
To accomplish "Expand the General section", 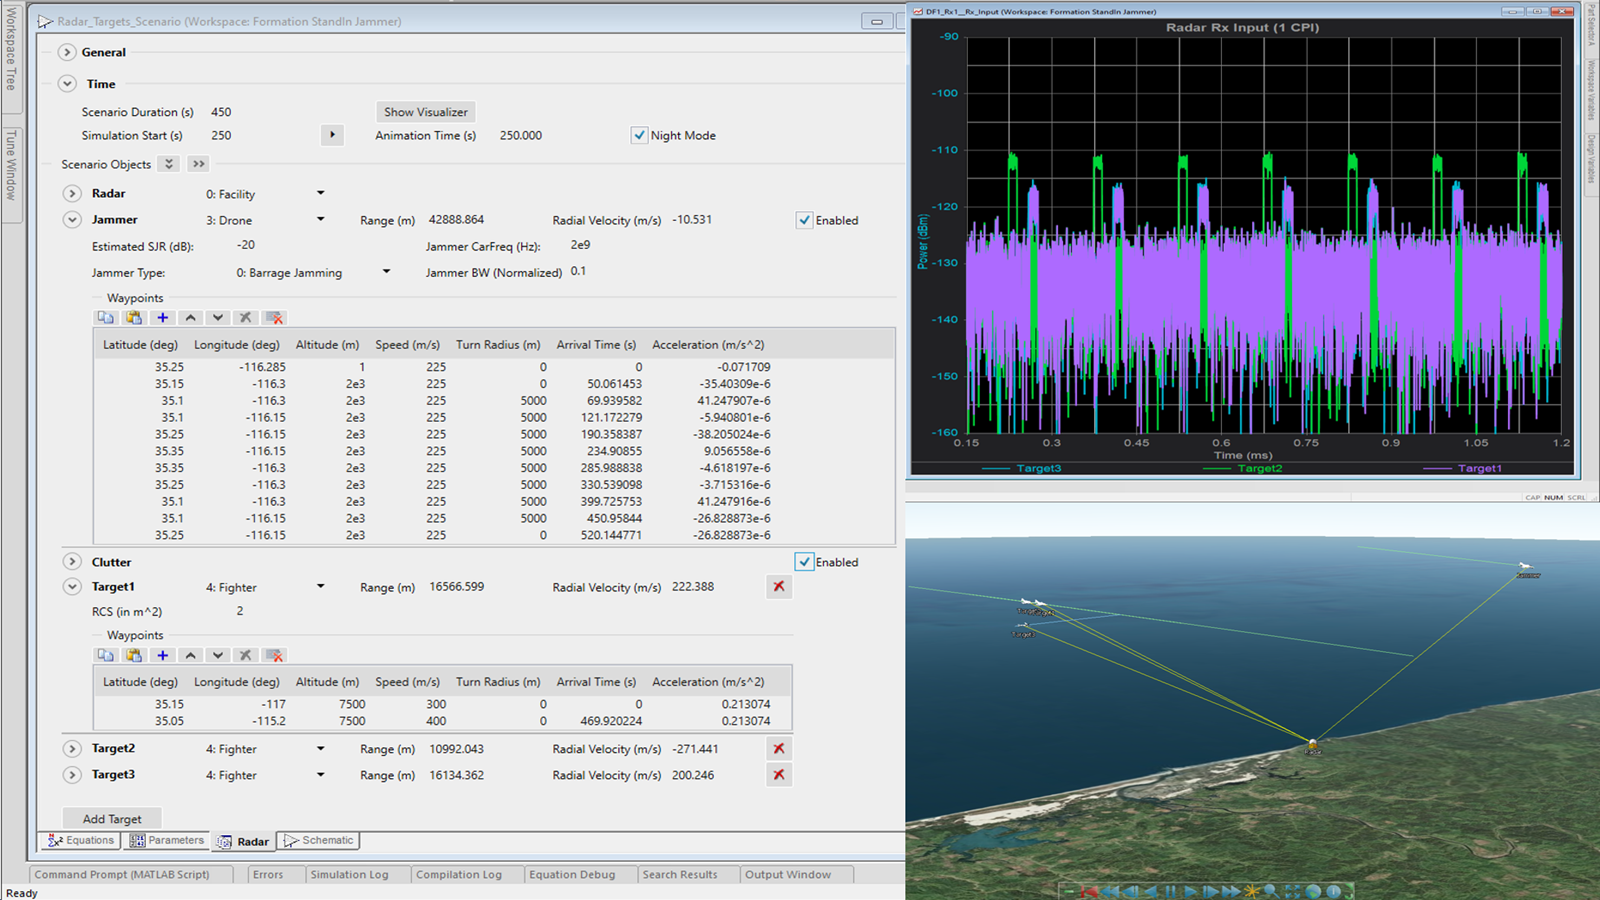I will pyautogui.click(x=66, y=52).
